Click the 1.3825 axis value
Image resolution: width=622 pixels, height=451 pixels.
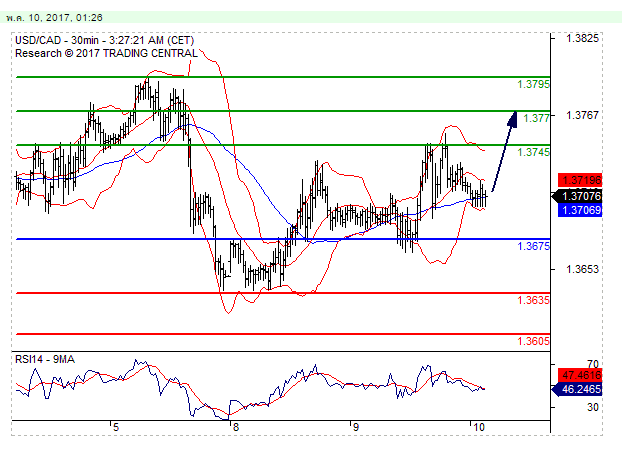click(582, 38)
